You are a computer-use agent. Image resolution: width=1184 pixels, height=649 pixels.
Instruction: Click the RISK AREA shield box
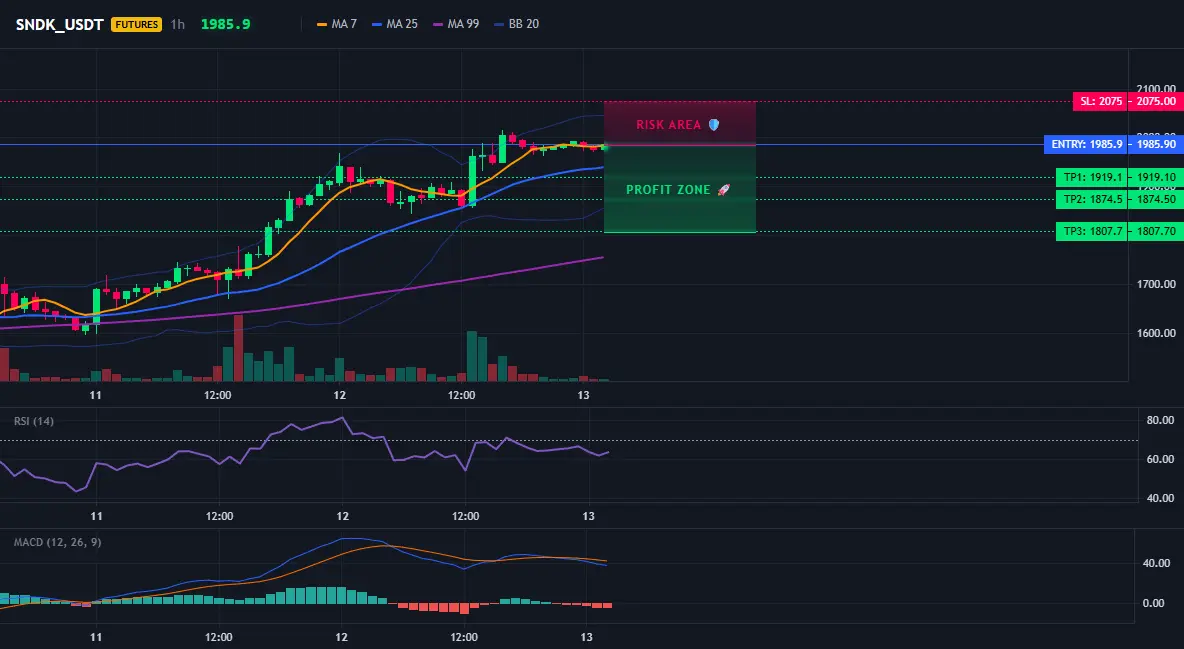coord(680,123)
